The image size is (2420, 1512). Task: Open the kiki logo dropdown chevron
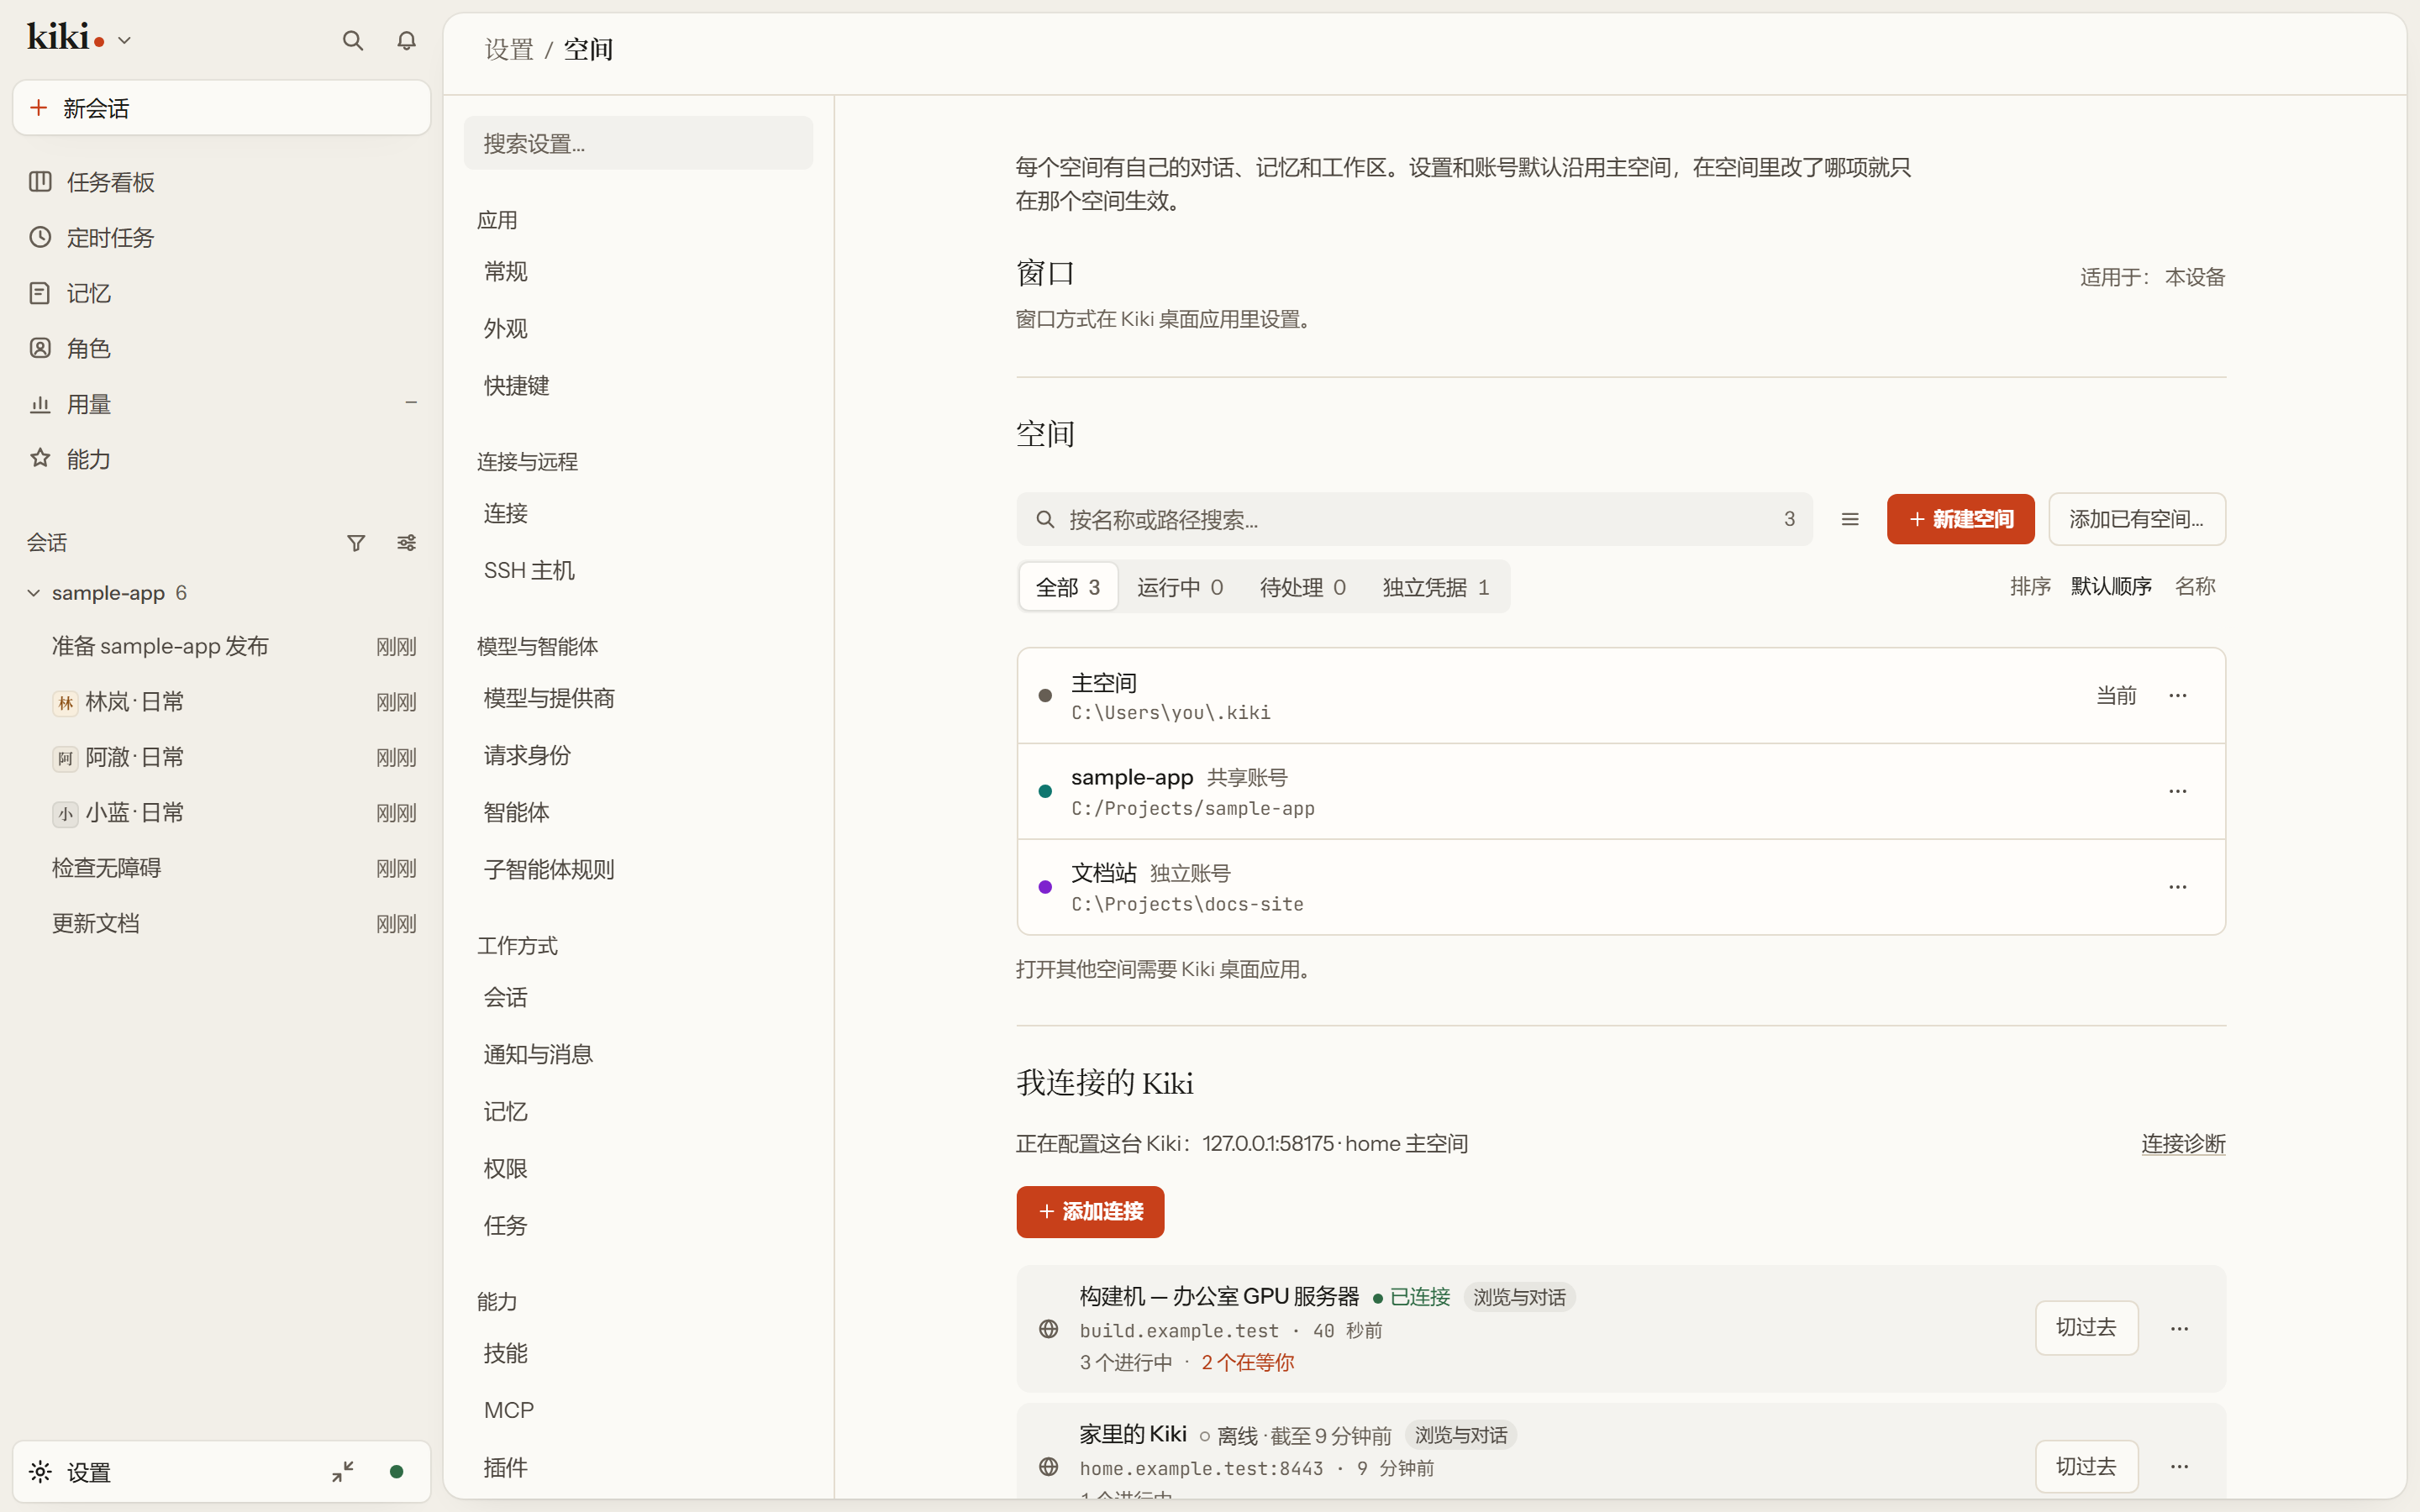(124, 41)
